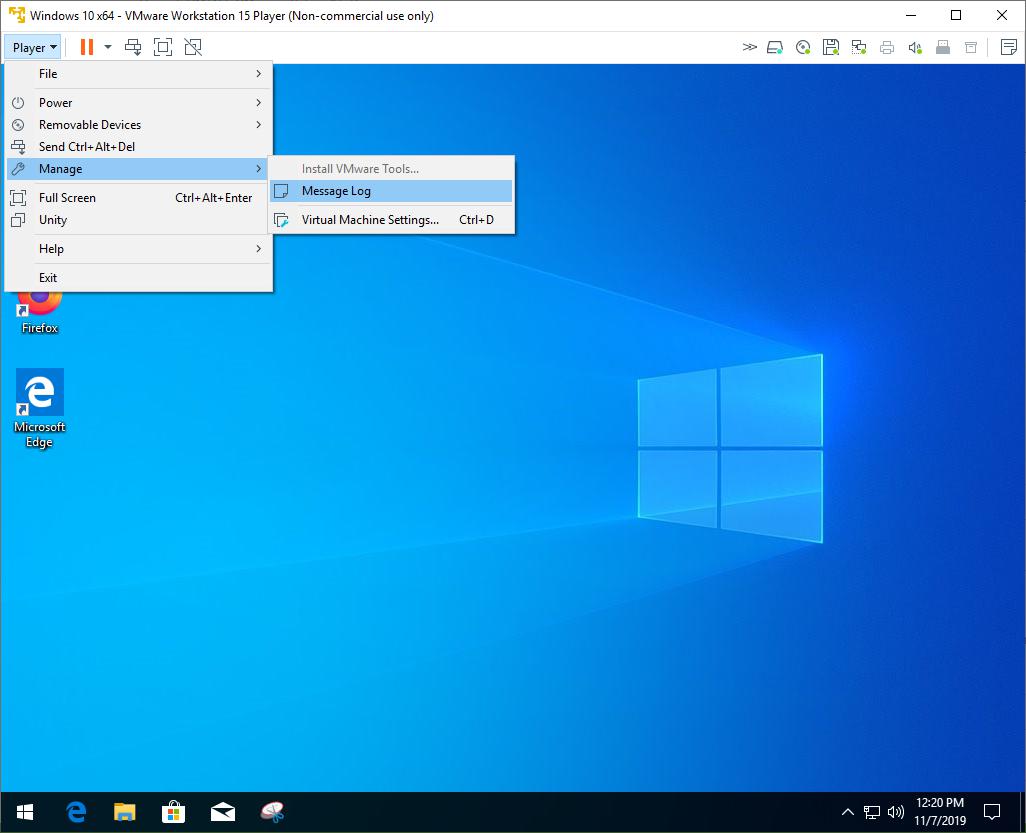The width and height of the screenshot is (1026, 833).
Task: Click the Send Ctrl+Alt+Del icon
Action: pos(131,46)
